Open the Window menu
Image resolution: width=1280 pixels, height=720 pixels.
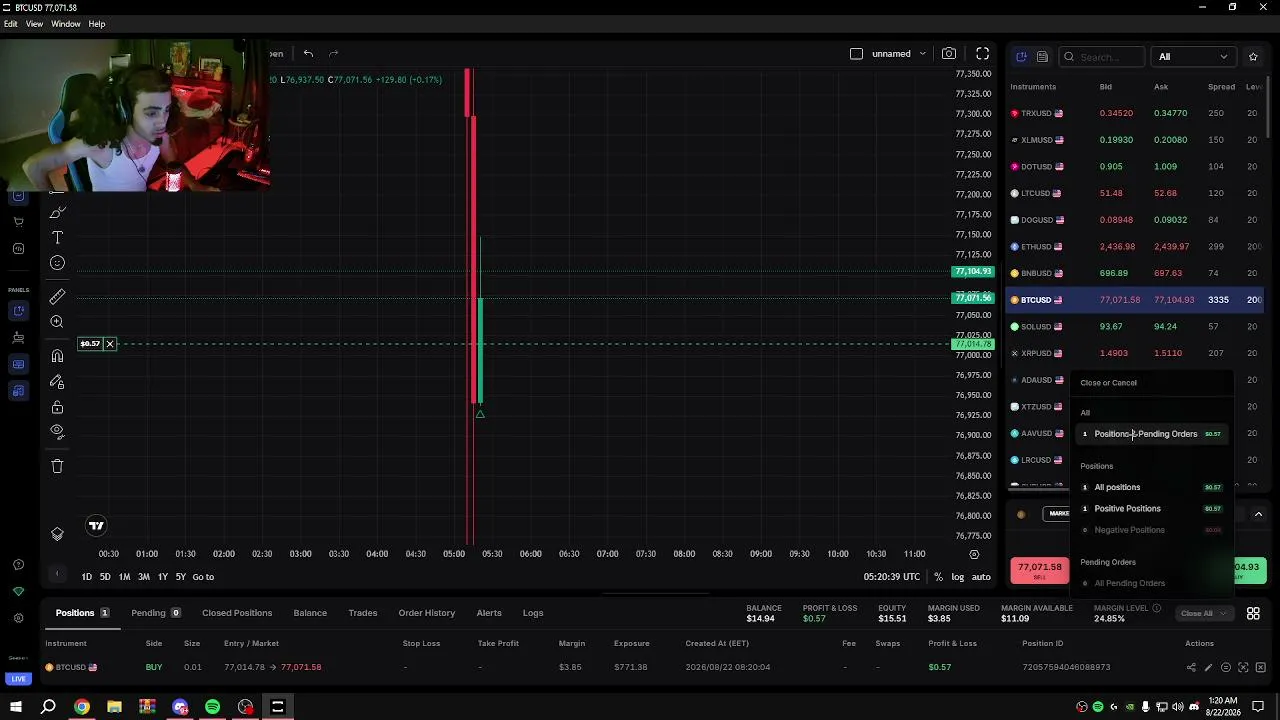click(66, 24)
